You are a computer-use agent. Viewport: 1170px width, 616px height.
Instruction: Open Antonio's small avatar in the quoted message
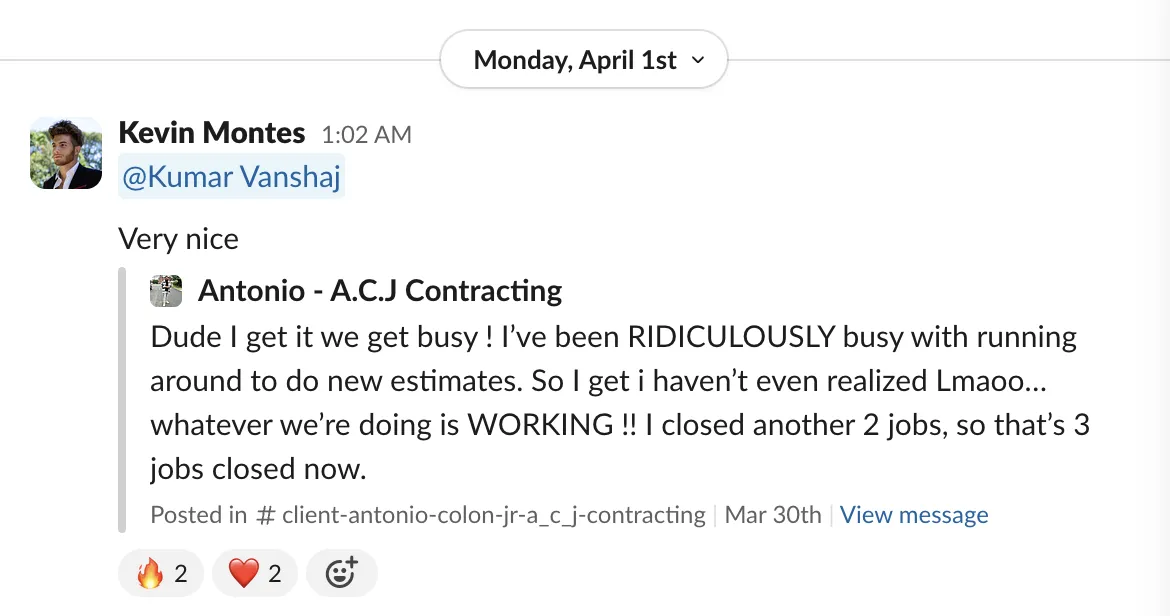click(x=166, y=291)
